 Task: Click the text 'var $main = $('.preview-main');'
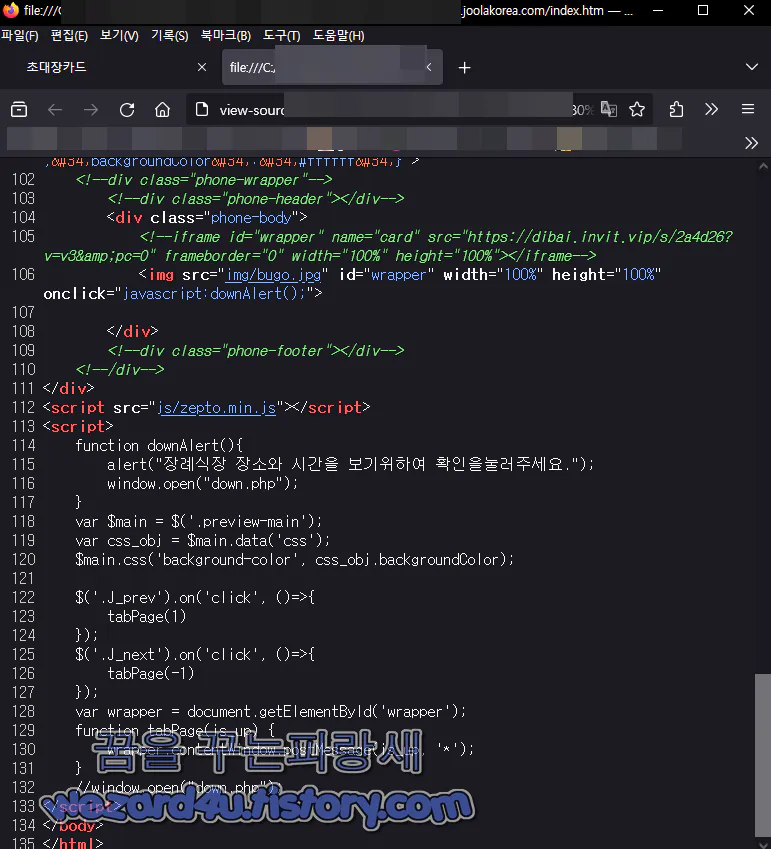pyautogui.click(x=199, y=521)
